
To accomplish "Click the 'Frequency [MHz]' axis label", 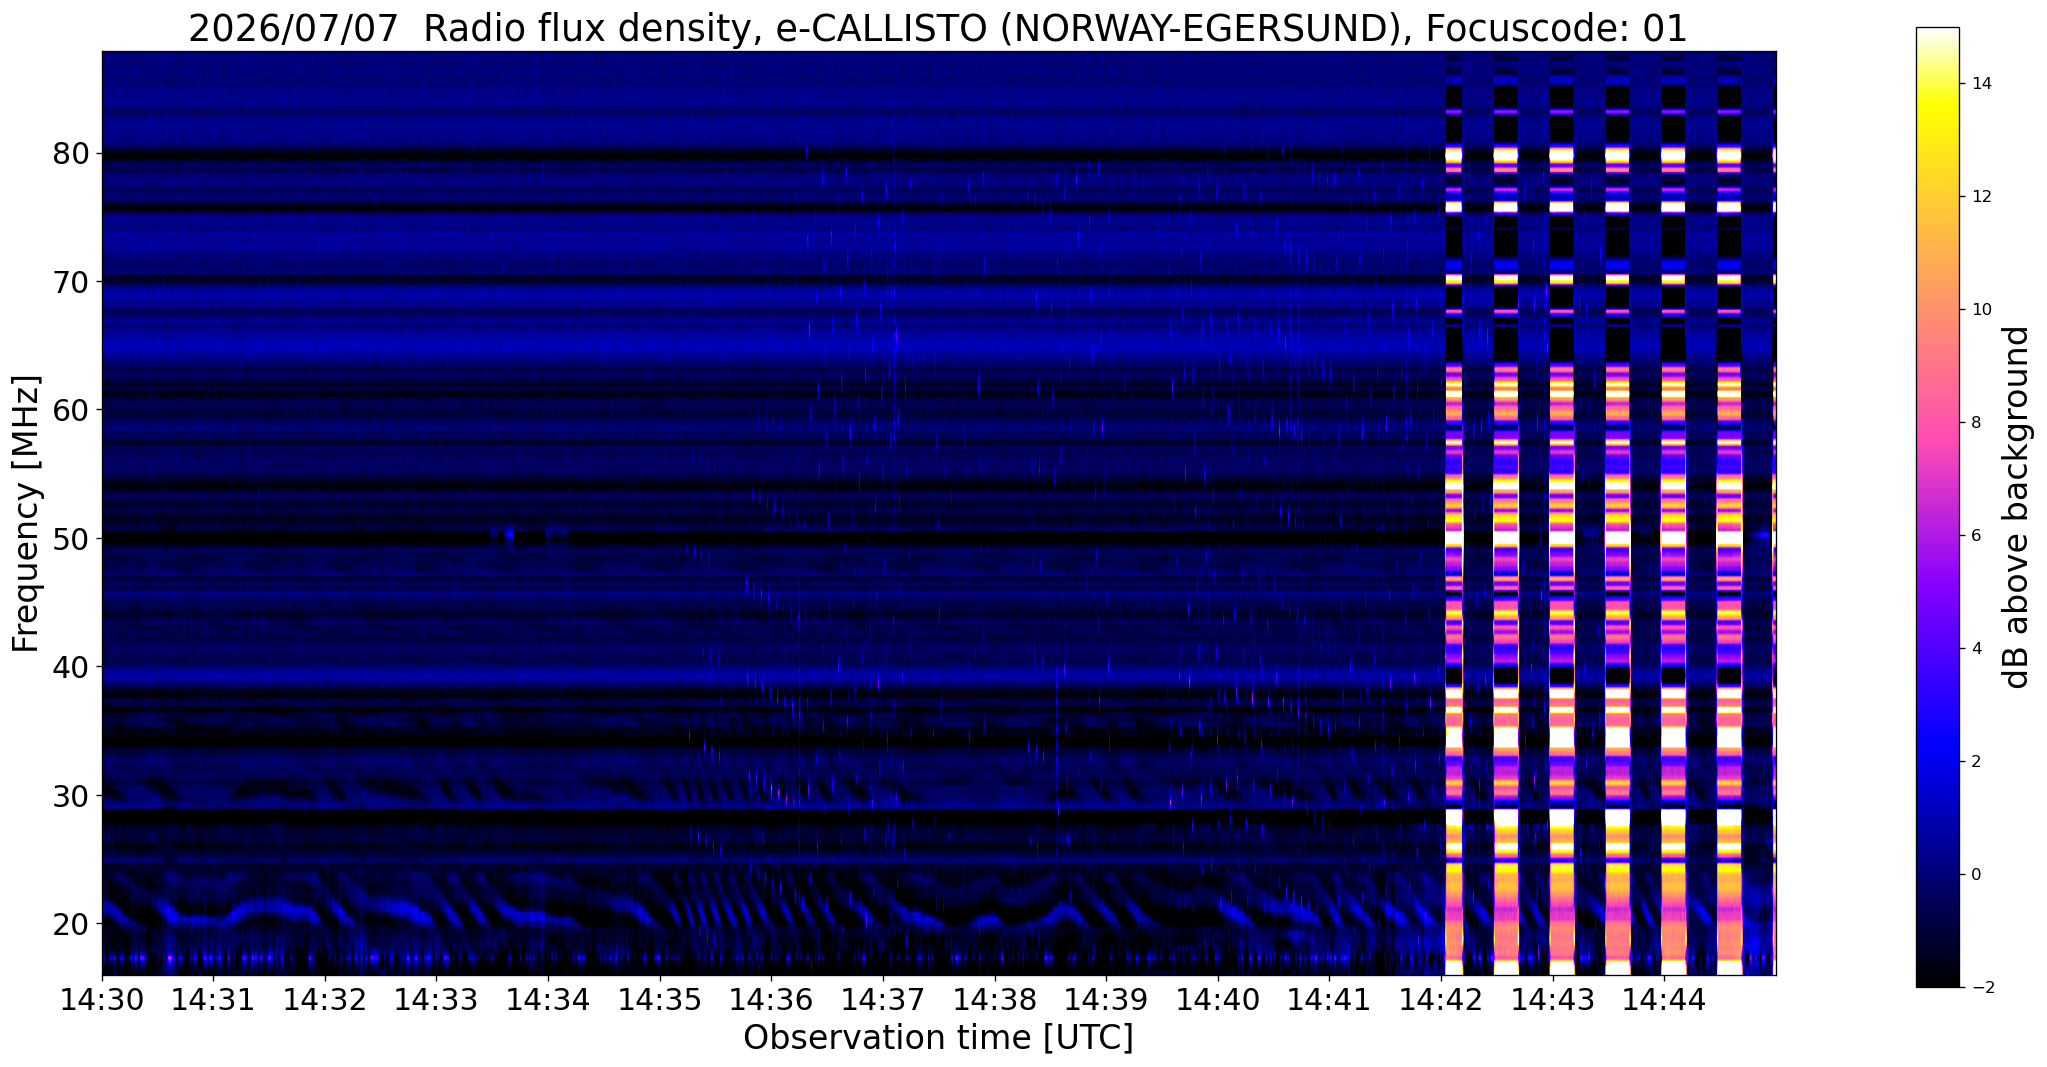I will [x=27, y=513].
